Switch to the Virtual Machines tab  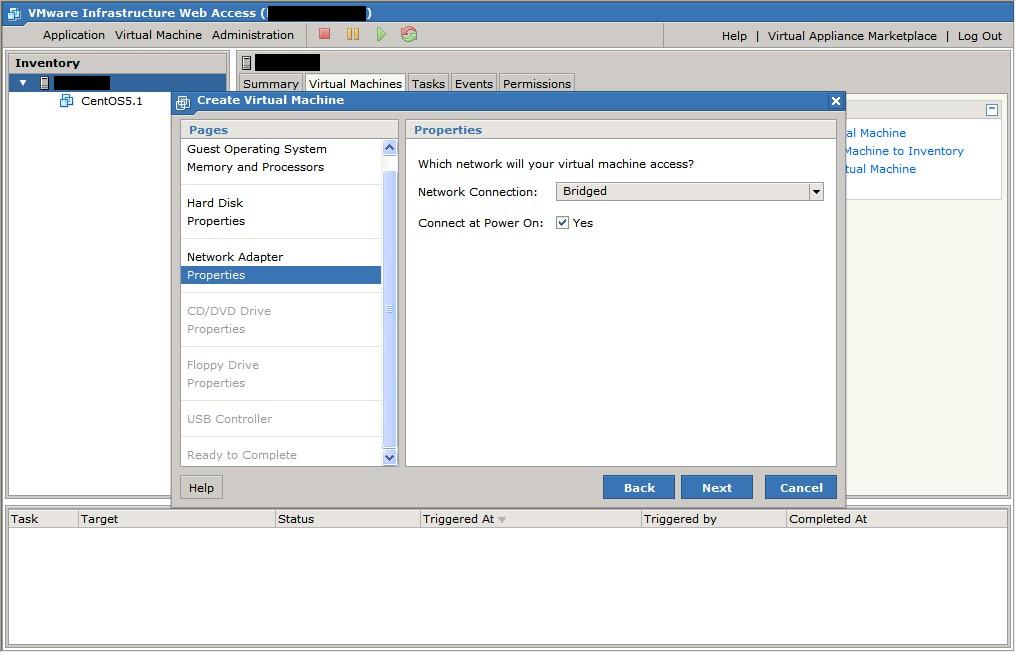coord(355,84)
